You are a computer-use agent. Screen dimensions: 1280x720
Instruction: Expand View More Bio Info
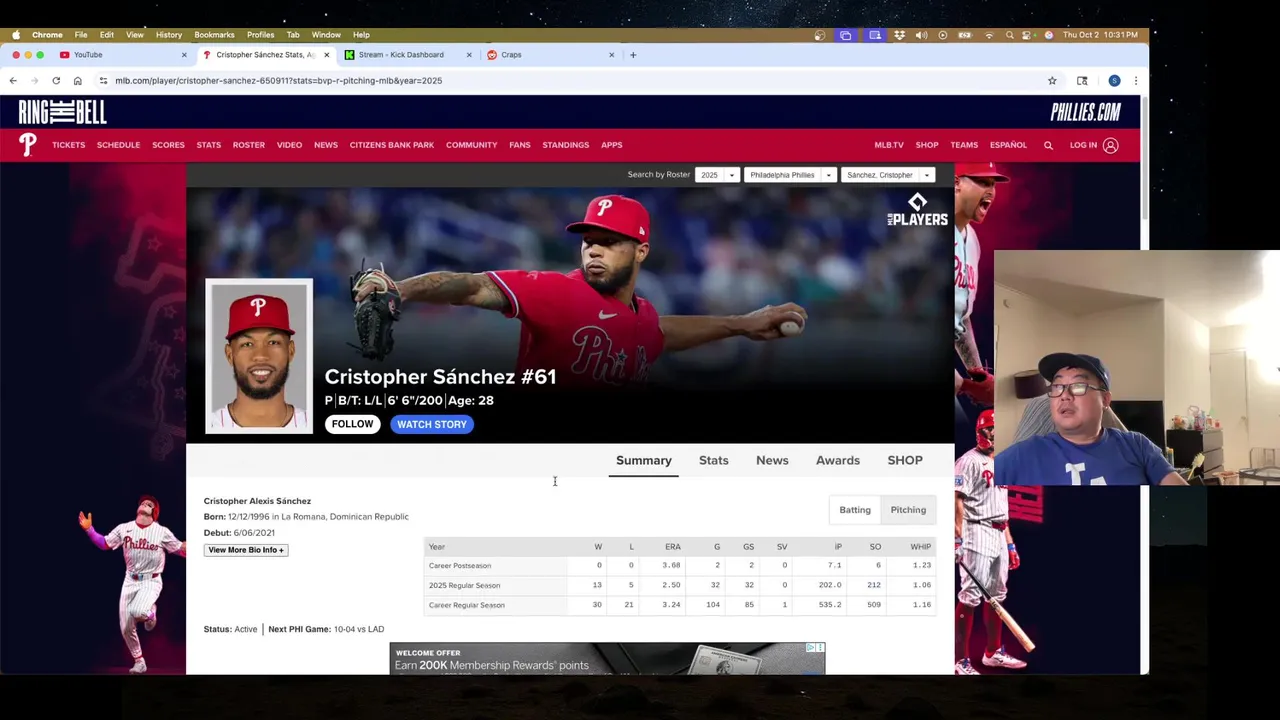tap(245, 550)
